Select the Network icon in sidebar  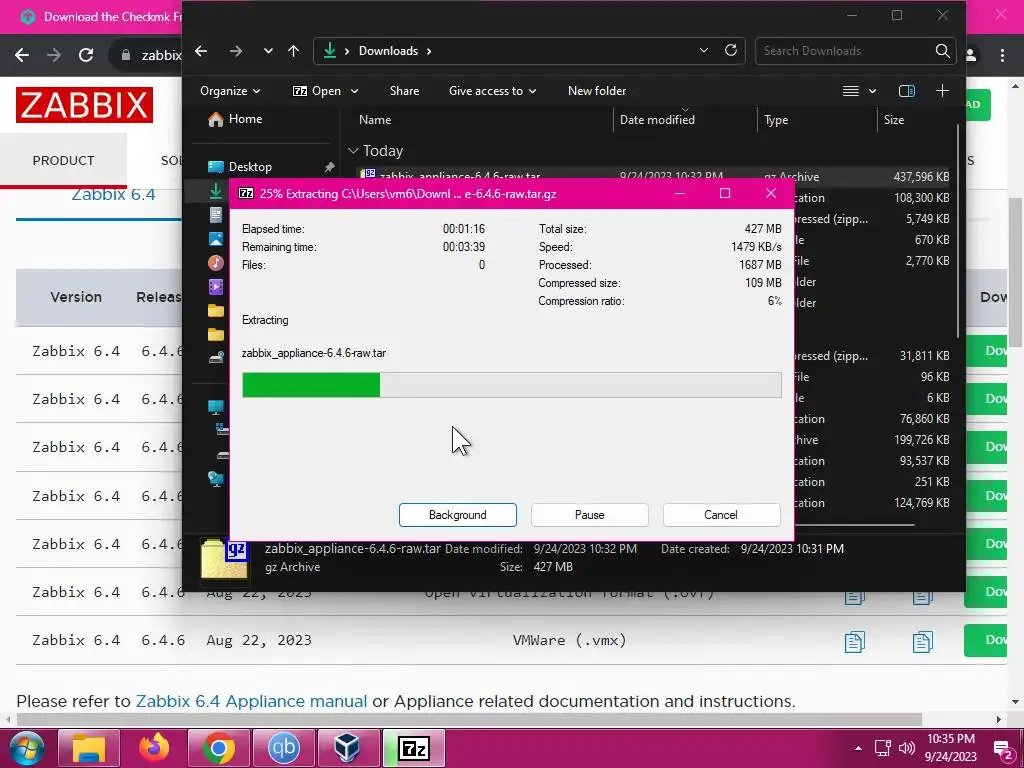click(x=216, y=479)
